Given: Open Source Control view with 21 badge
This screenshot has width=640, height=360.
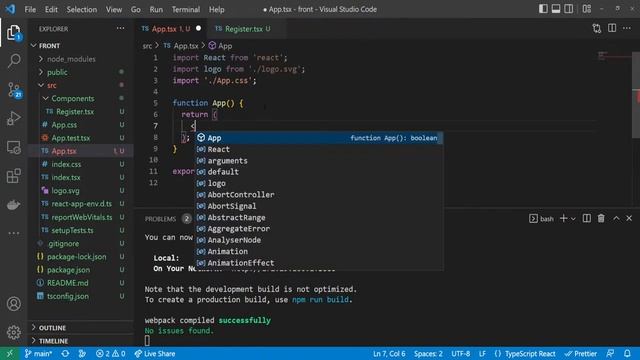Looking at the screenshot, I should pos(14,90).
